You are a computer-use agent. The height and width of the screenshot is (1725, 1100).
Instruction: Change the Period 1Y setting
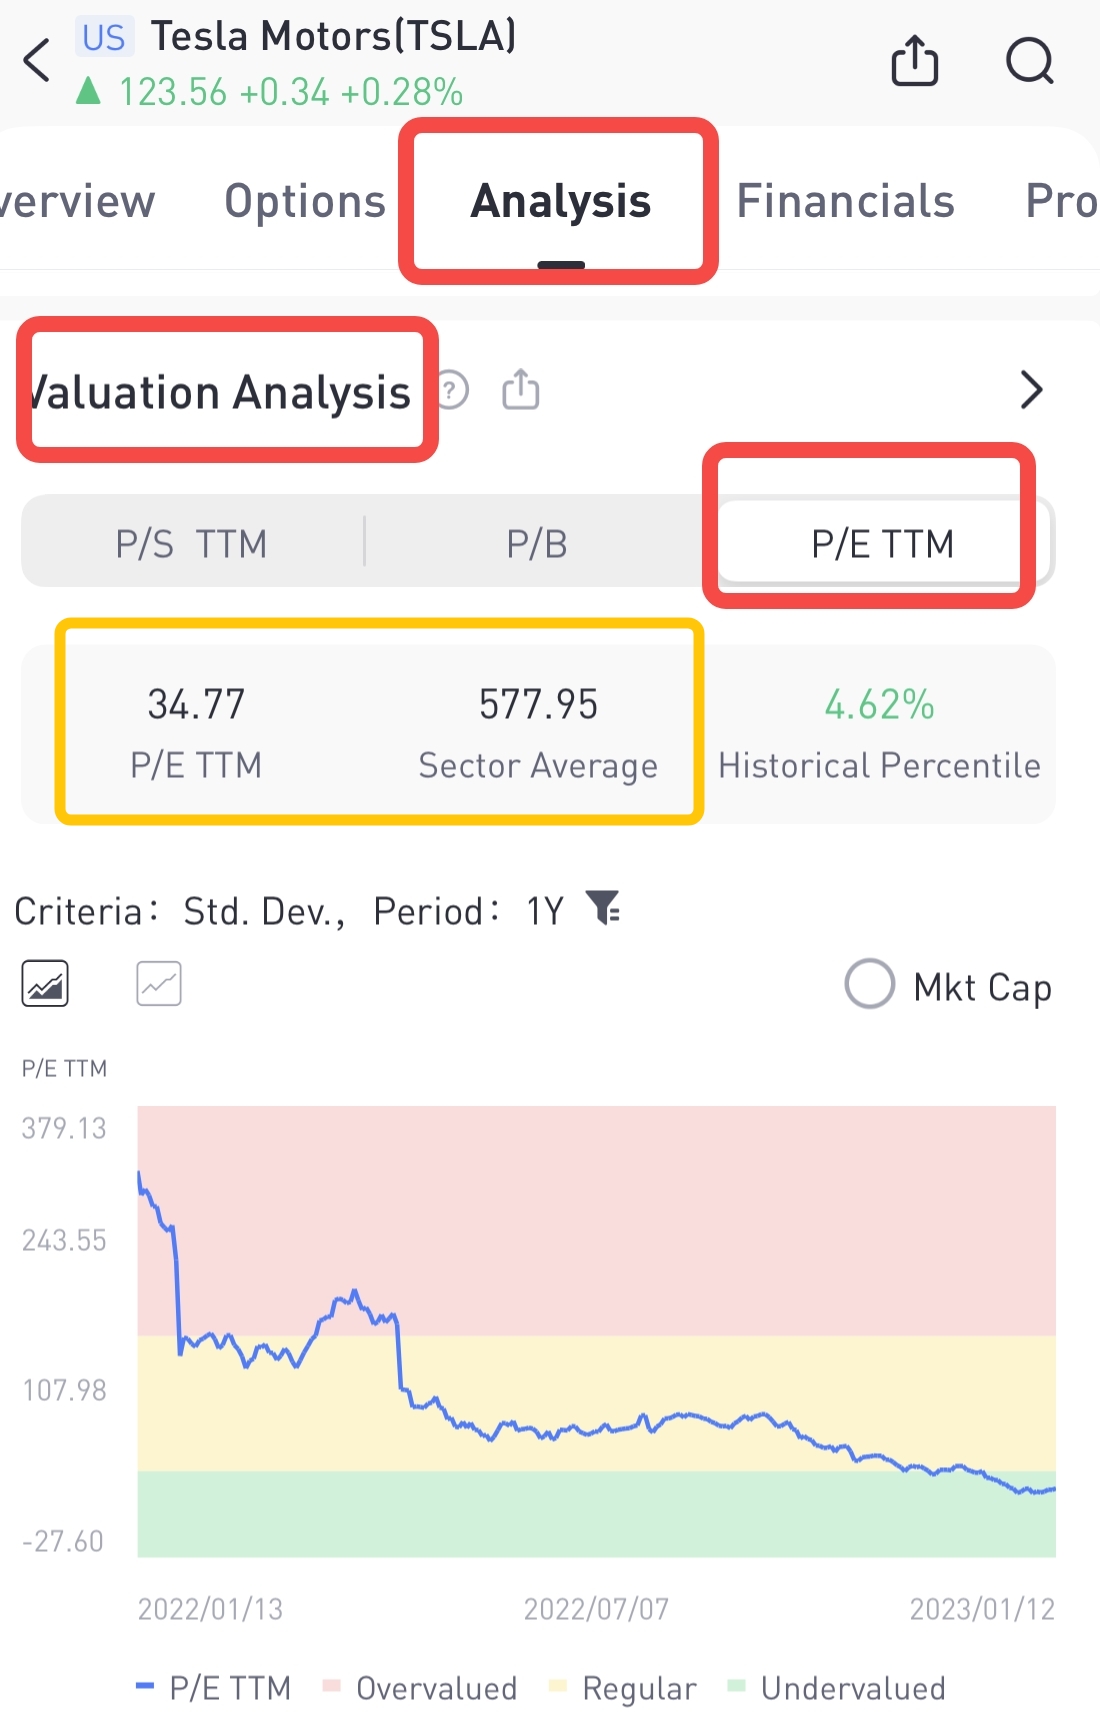pos(545,911)
